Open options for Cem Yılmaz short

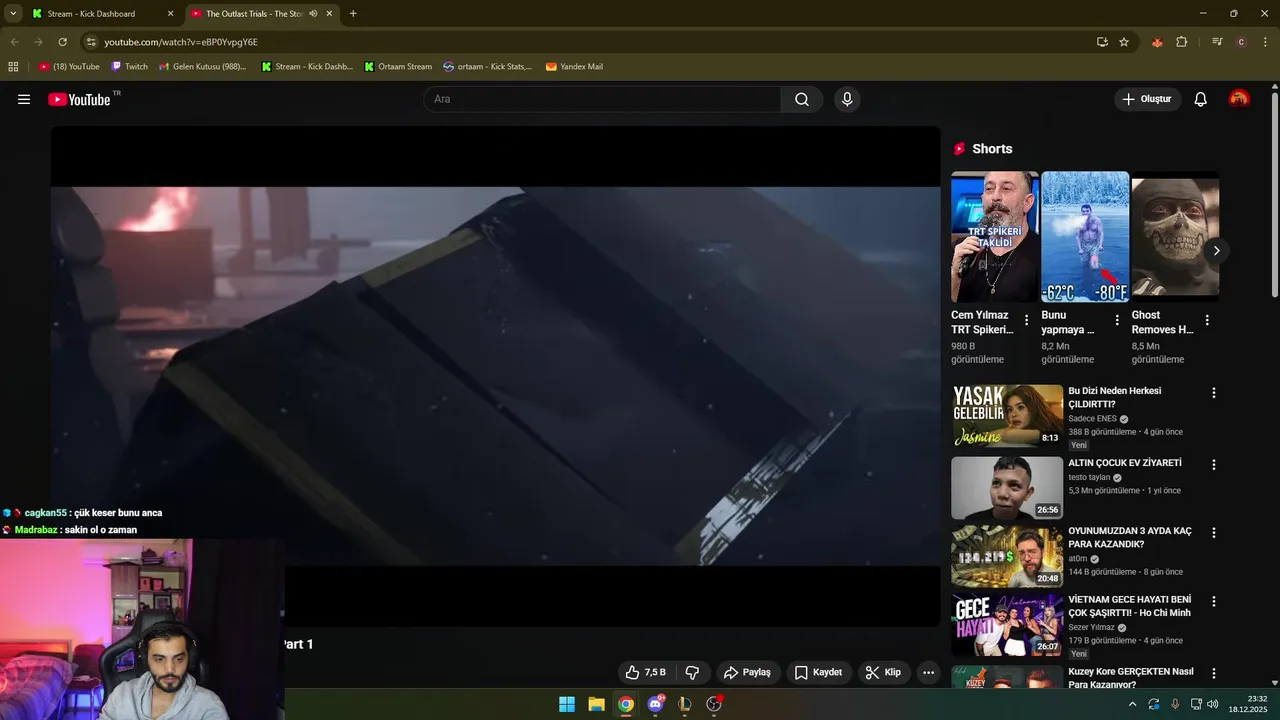1026,320
